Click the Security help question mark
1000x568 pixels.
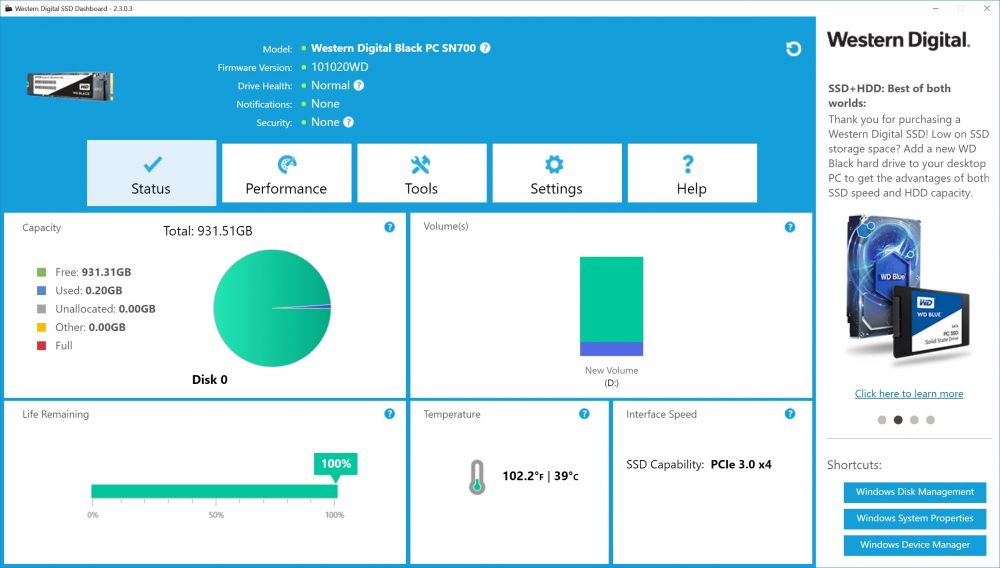click(x=348, y=122)
